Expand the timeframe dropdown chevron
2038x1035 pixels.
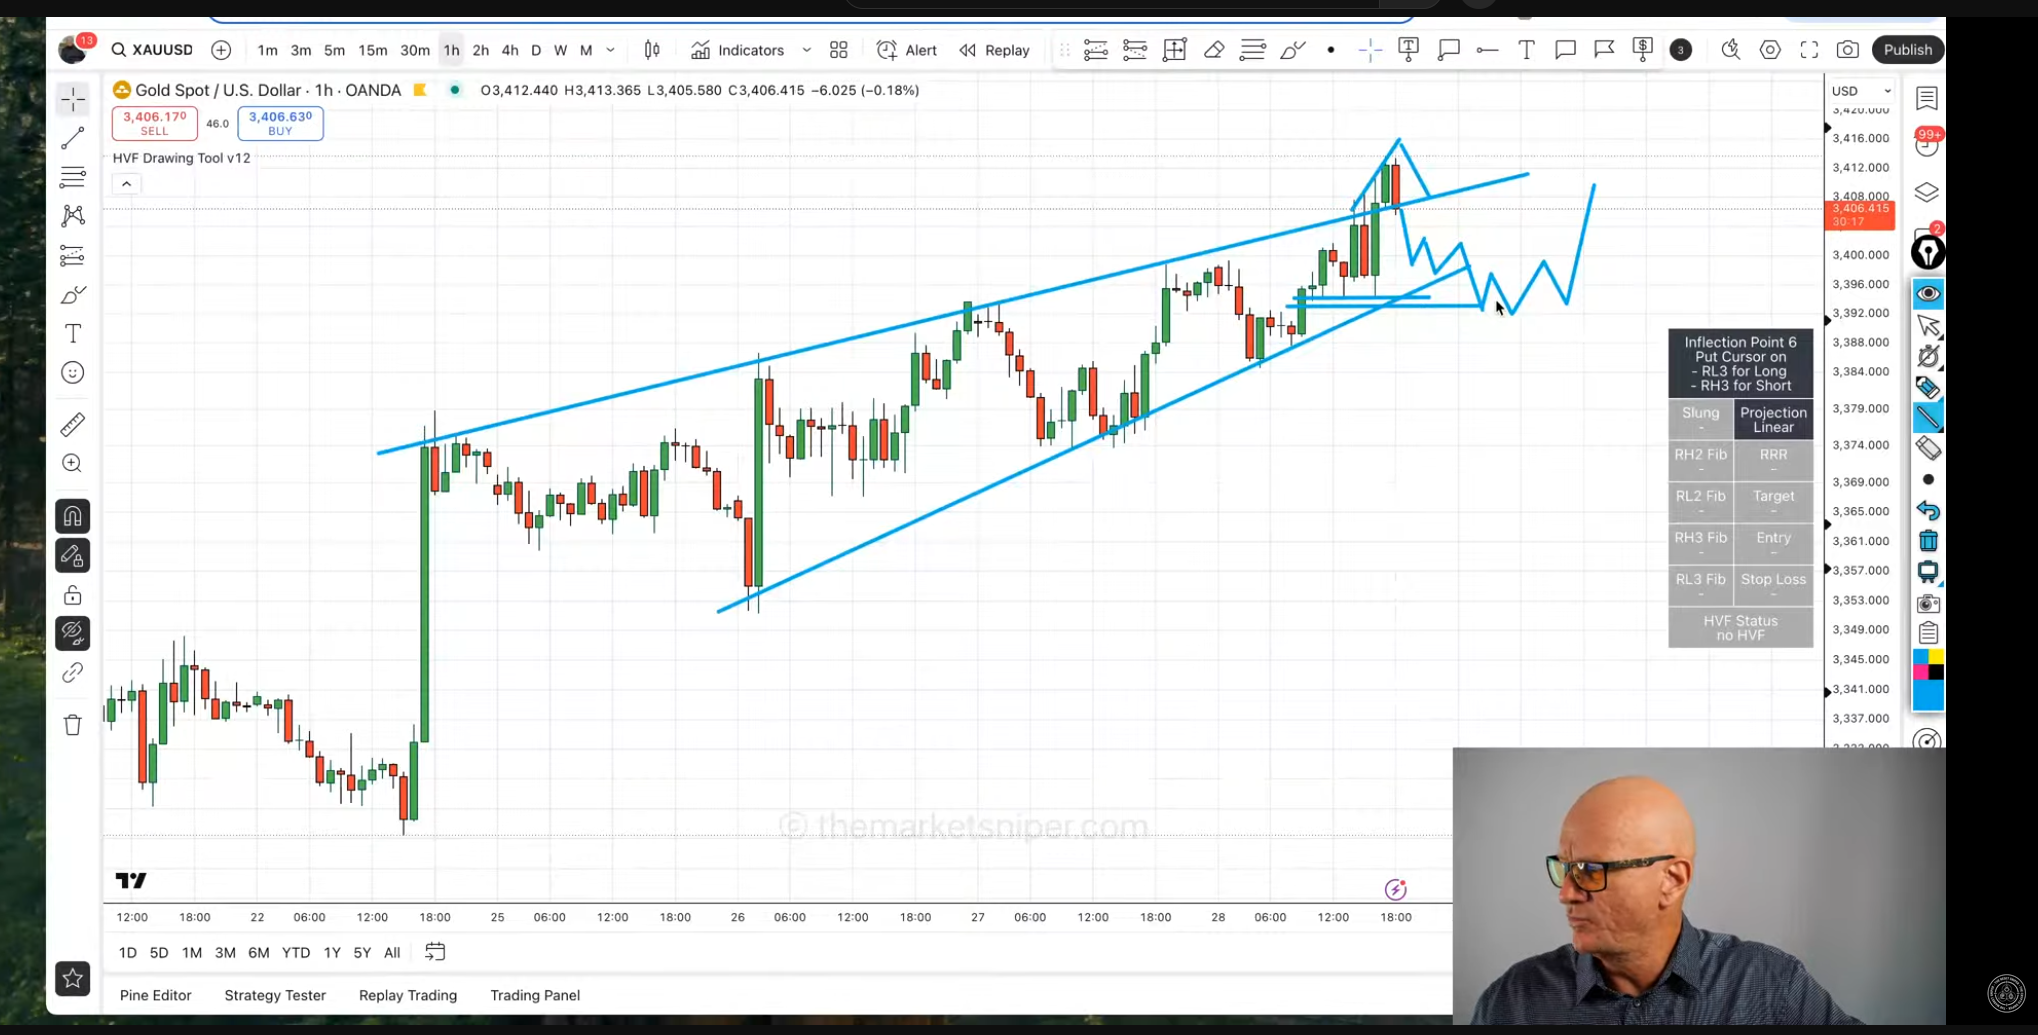coord(611,50)
